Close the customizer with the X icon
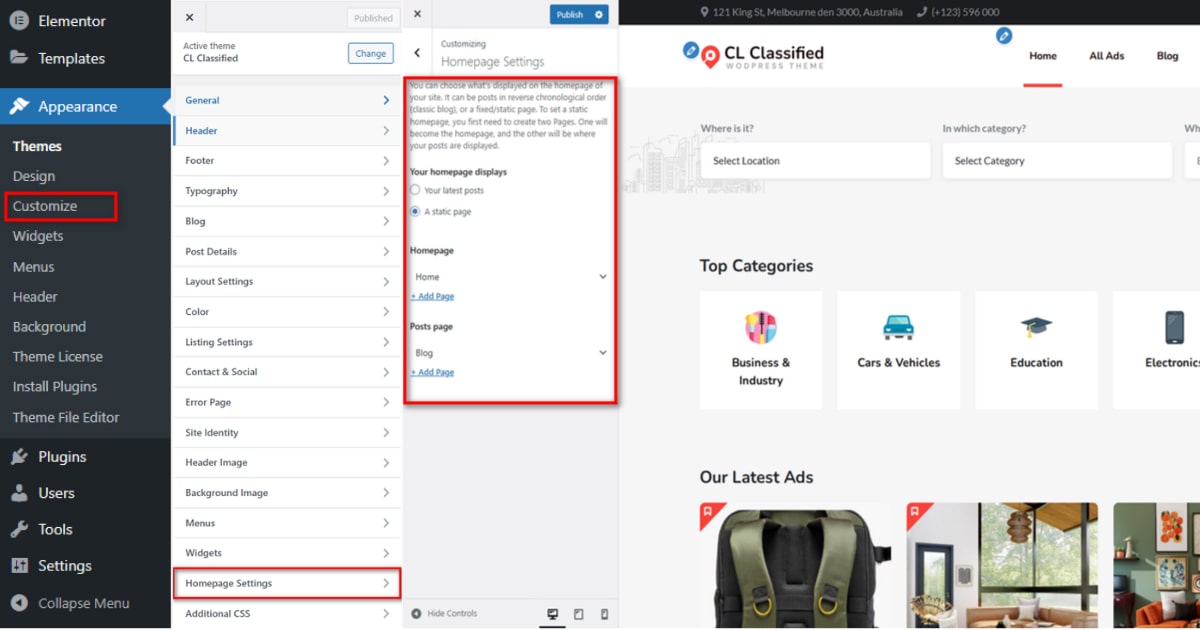This screenshot has height=630, width=1200. tap(190, 17)
